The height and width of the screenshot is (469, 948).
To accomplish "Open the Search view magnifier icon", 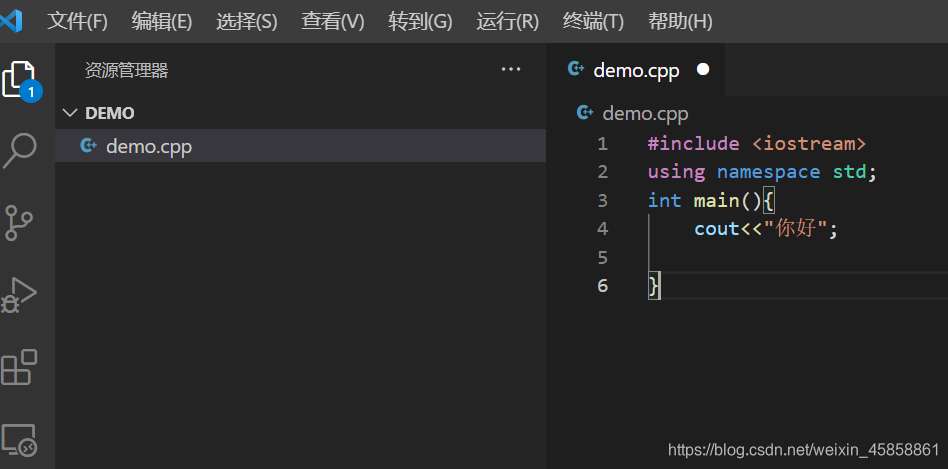I will click(19, 150).
